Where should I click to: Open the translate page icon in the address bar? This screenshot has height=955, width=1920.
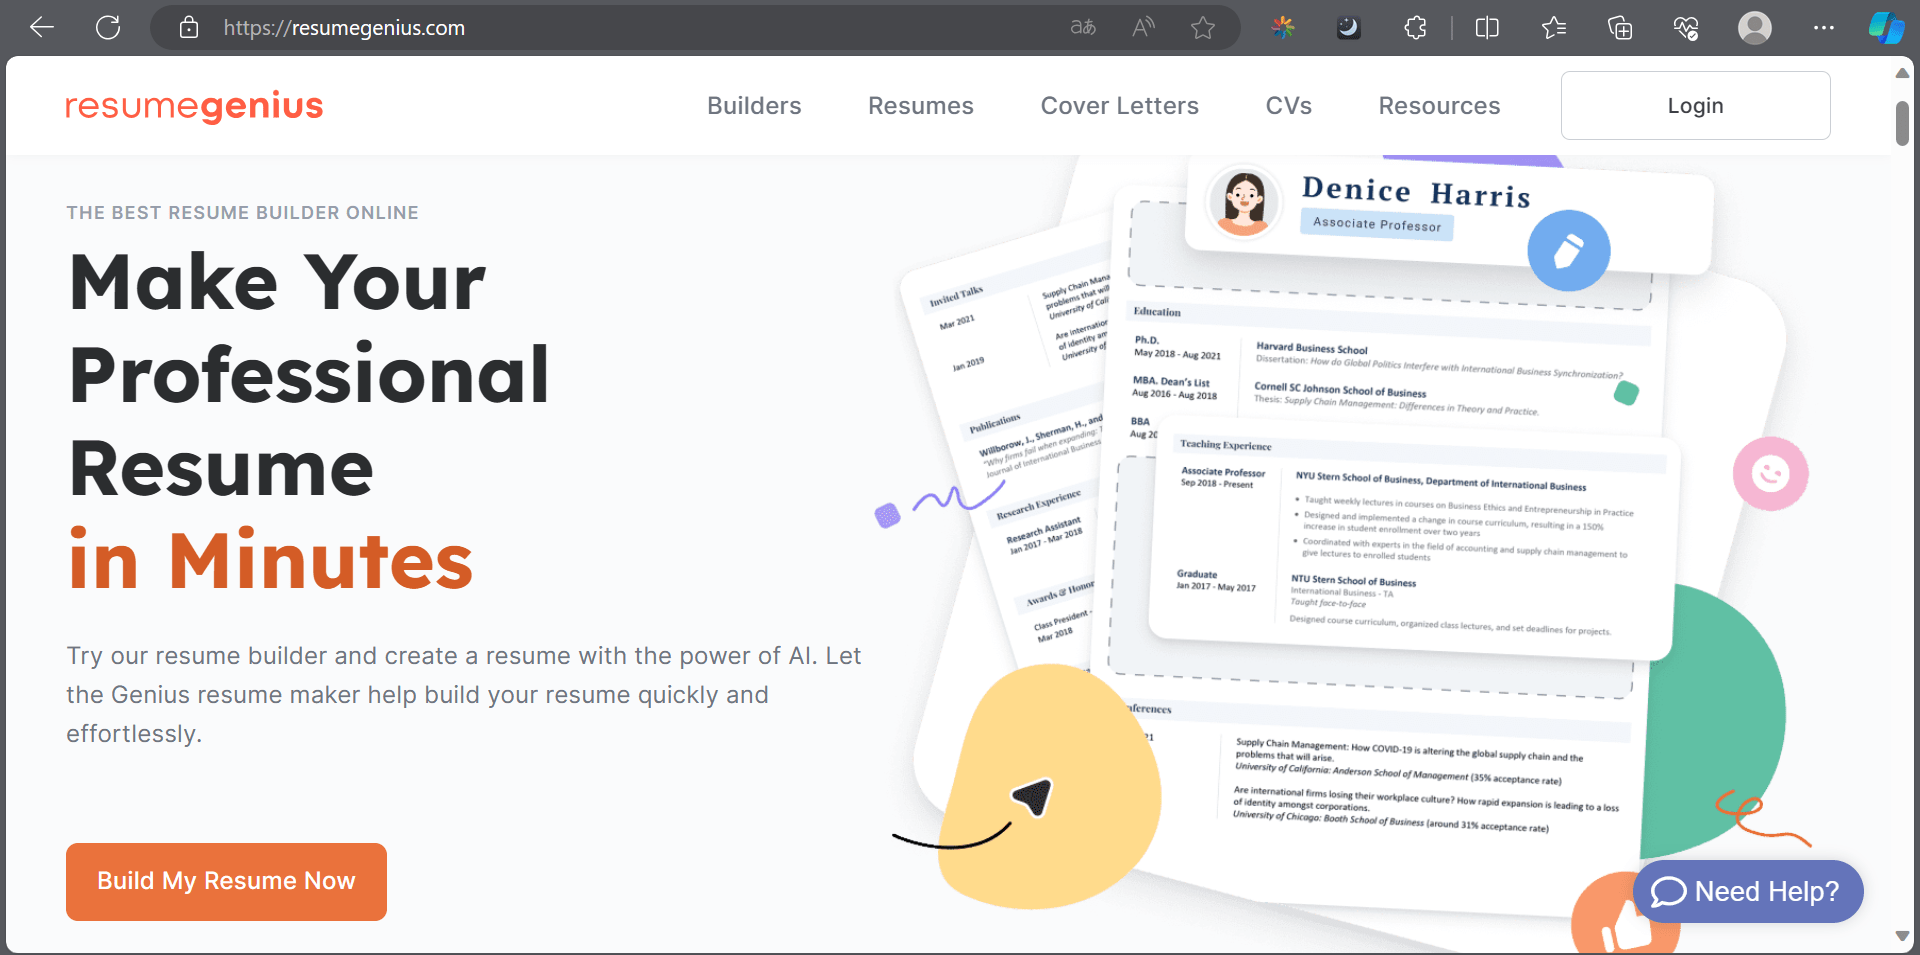coord(1083,27)
